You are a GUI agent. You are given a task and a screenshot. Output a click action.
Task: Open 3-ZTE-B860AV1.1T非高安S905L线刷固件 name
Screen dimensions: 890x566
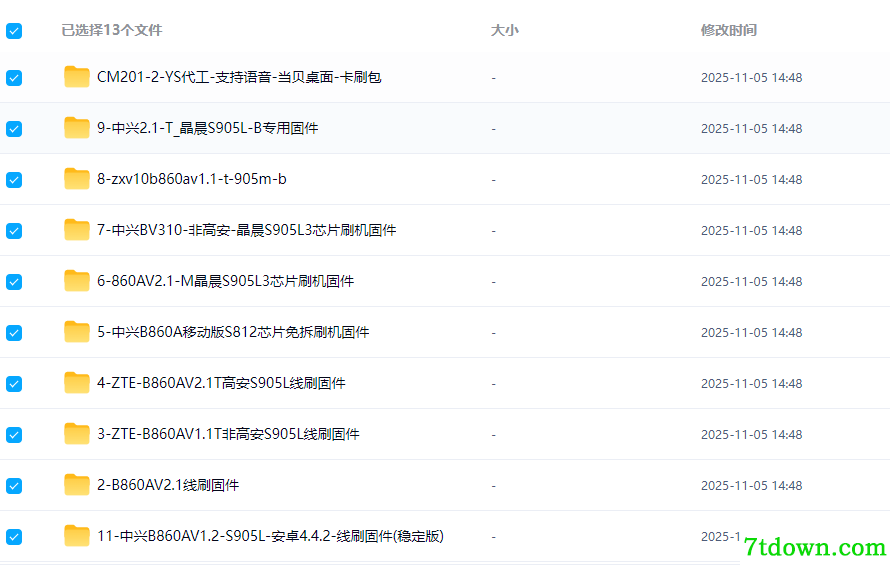pyautogui.click(x=228, y=434)
